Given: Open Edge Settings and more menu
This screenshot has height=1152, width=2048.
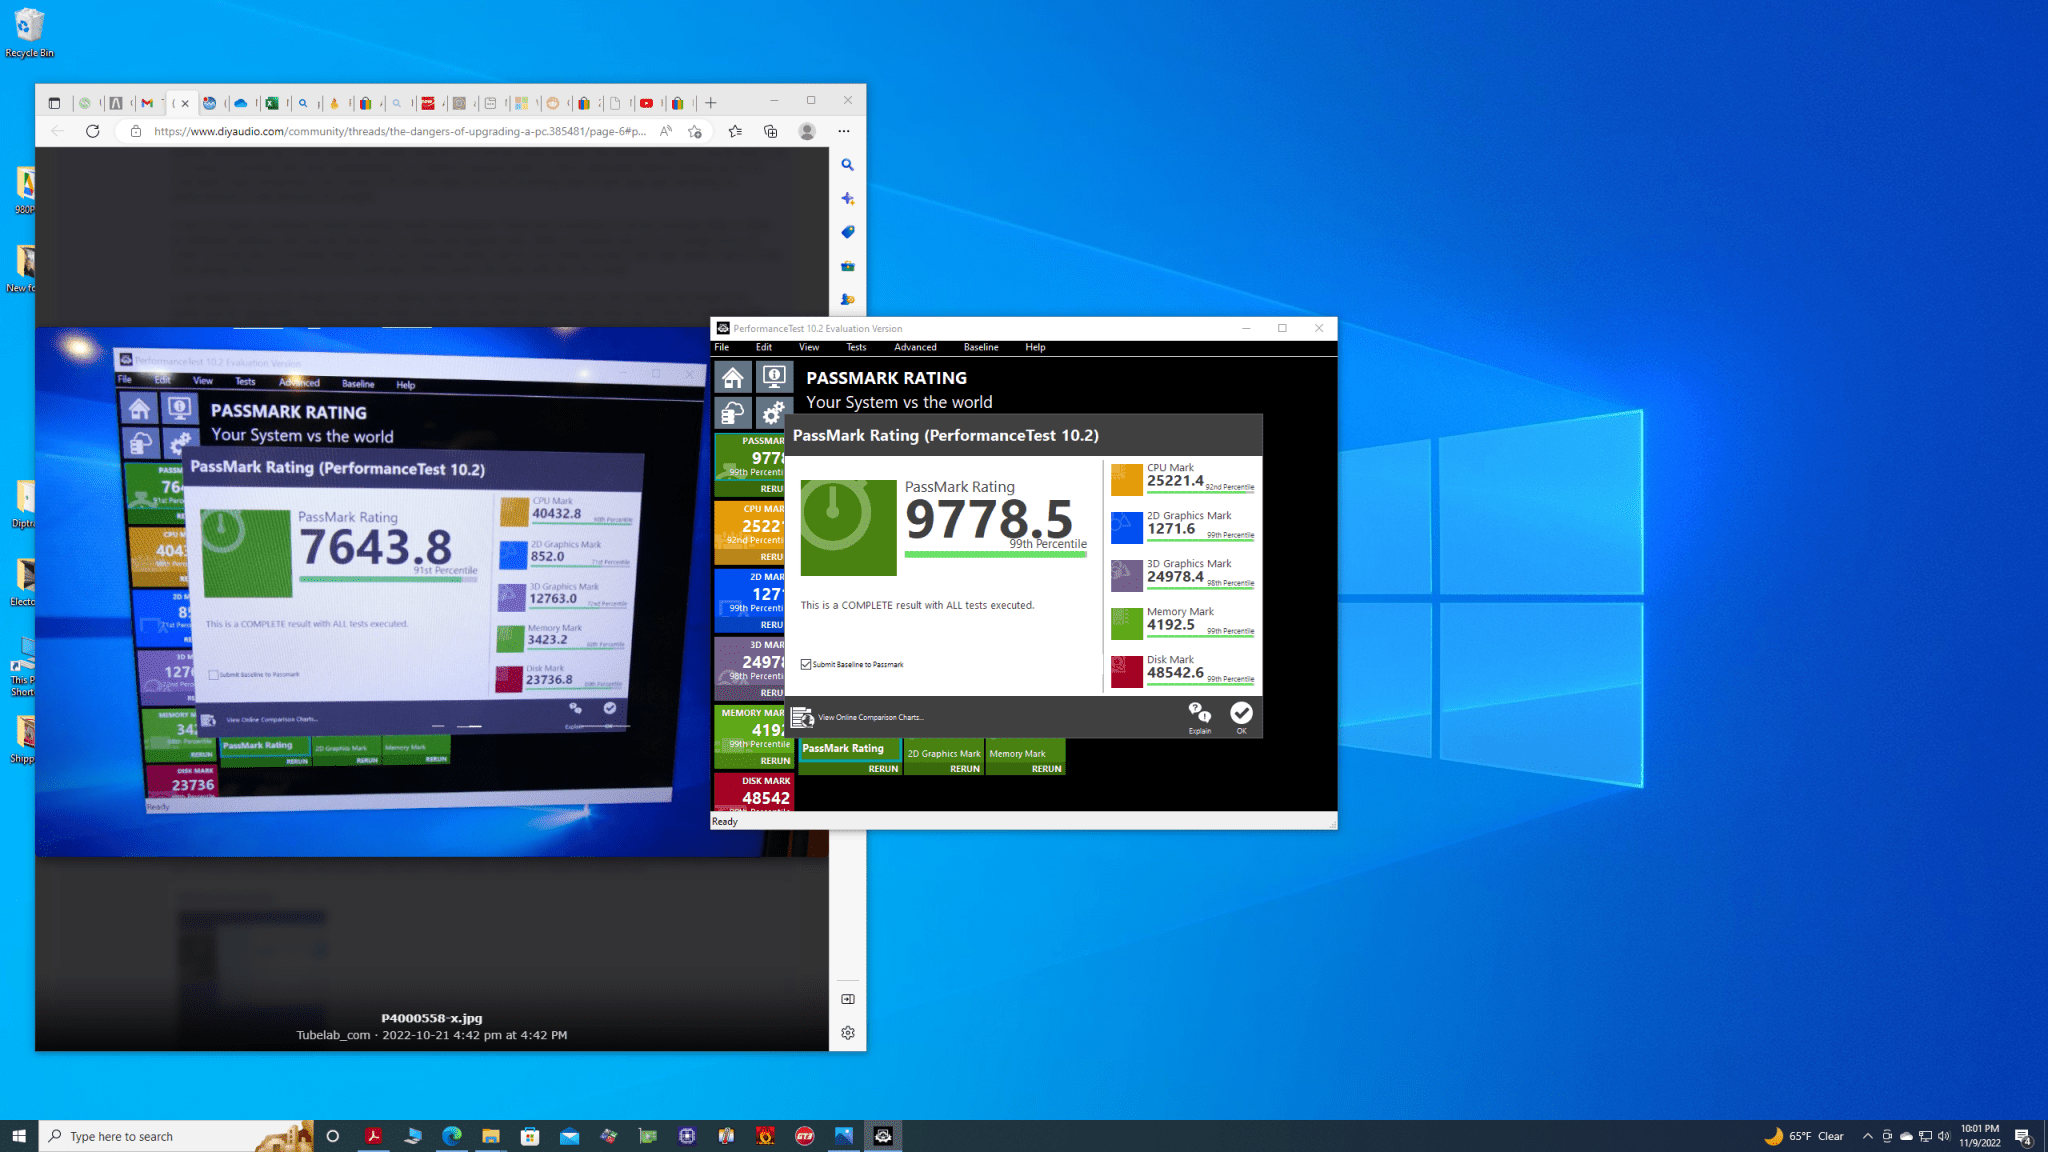Looking at the screenshot, I should tap(844, 131).
